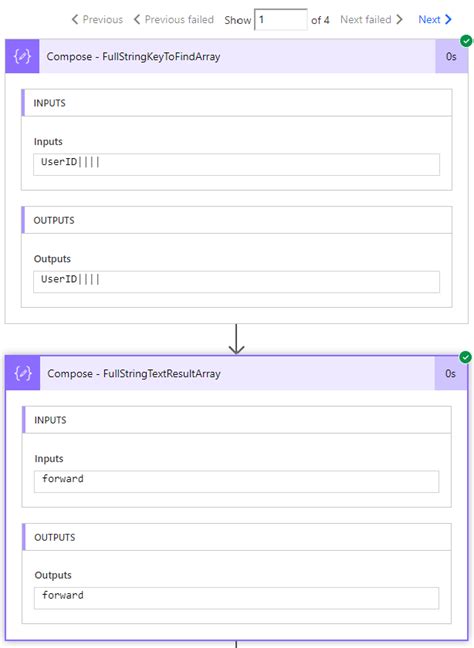Click the Compose icon beside FullStringTextResultArray

23,373
